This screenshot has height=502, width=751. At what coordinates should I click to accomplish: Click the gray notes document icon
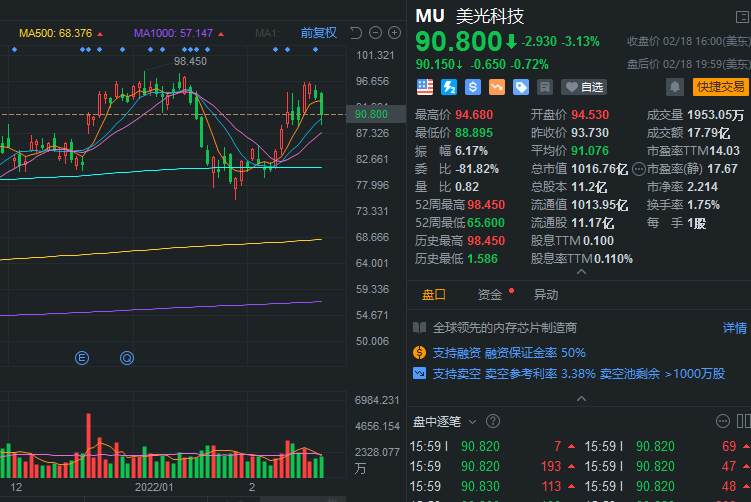[x=545, y=87]
